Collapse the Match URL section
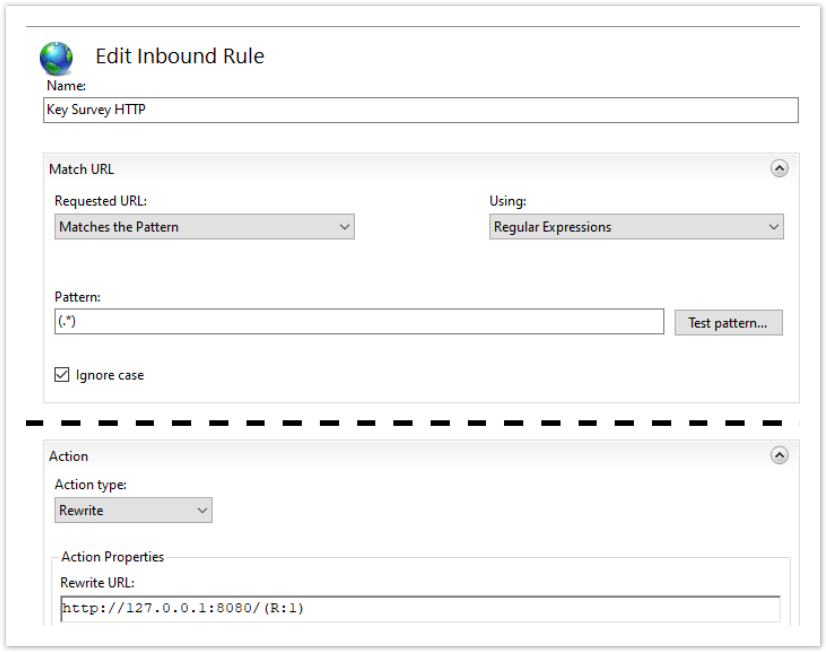The image size is (826, 652). pyautogui.click(x=779, y=169)
